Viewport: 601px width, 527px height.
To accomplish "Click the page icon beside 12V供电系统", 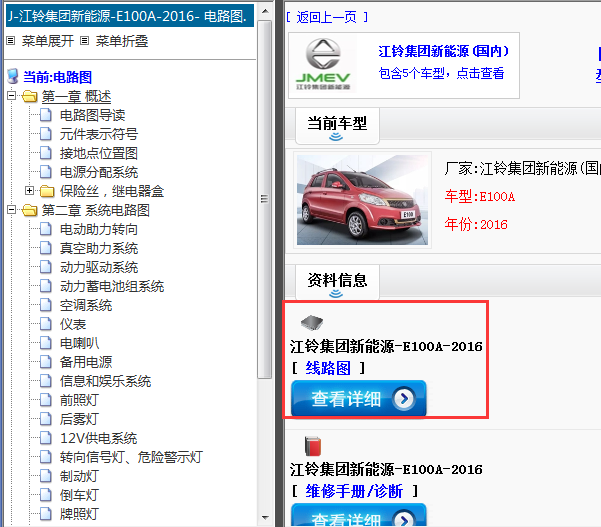I will pos(46,438).
